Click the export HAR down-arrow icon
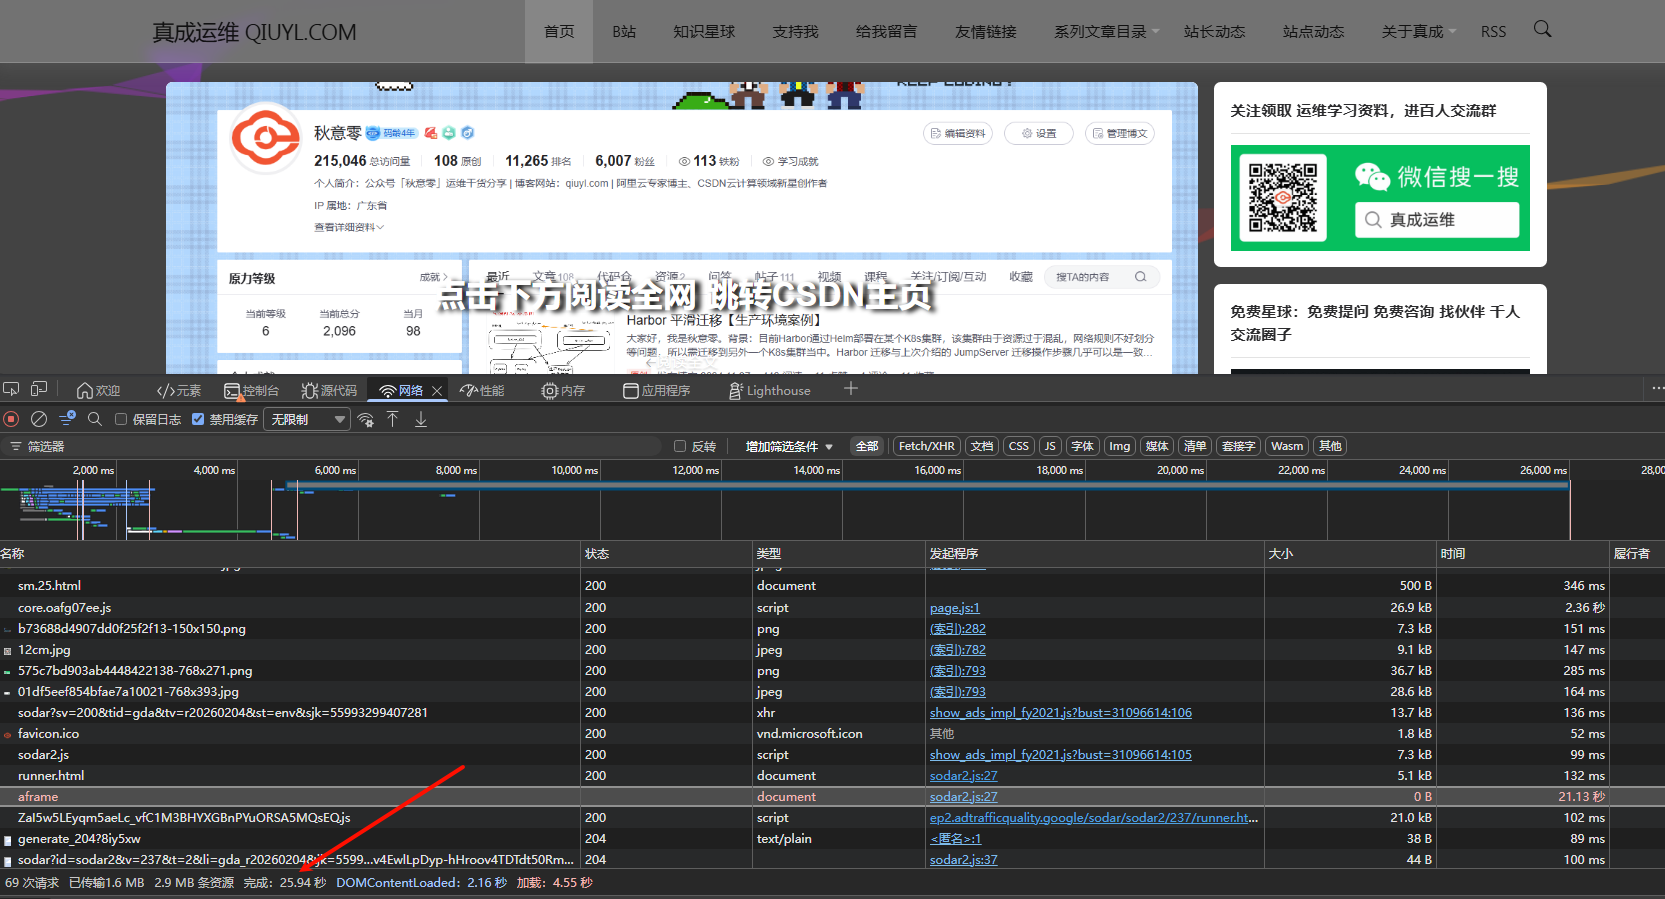This screenshot has height=899, width=1665. (x=421, y=419)
